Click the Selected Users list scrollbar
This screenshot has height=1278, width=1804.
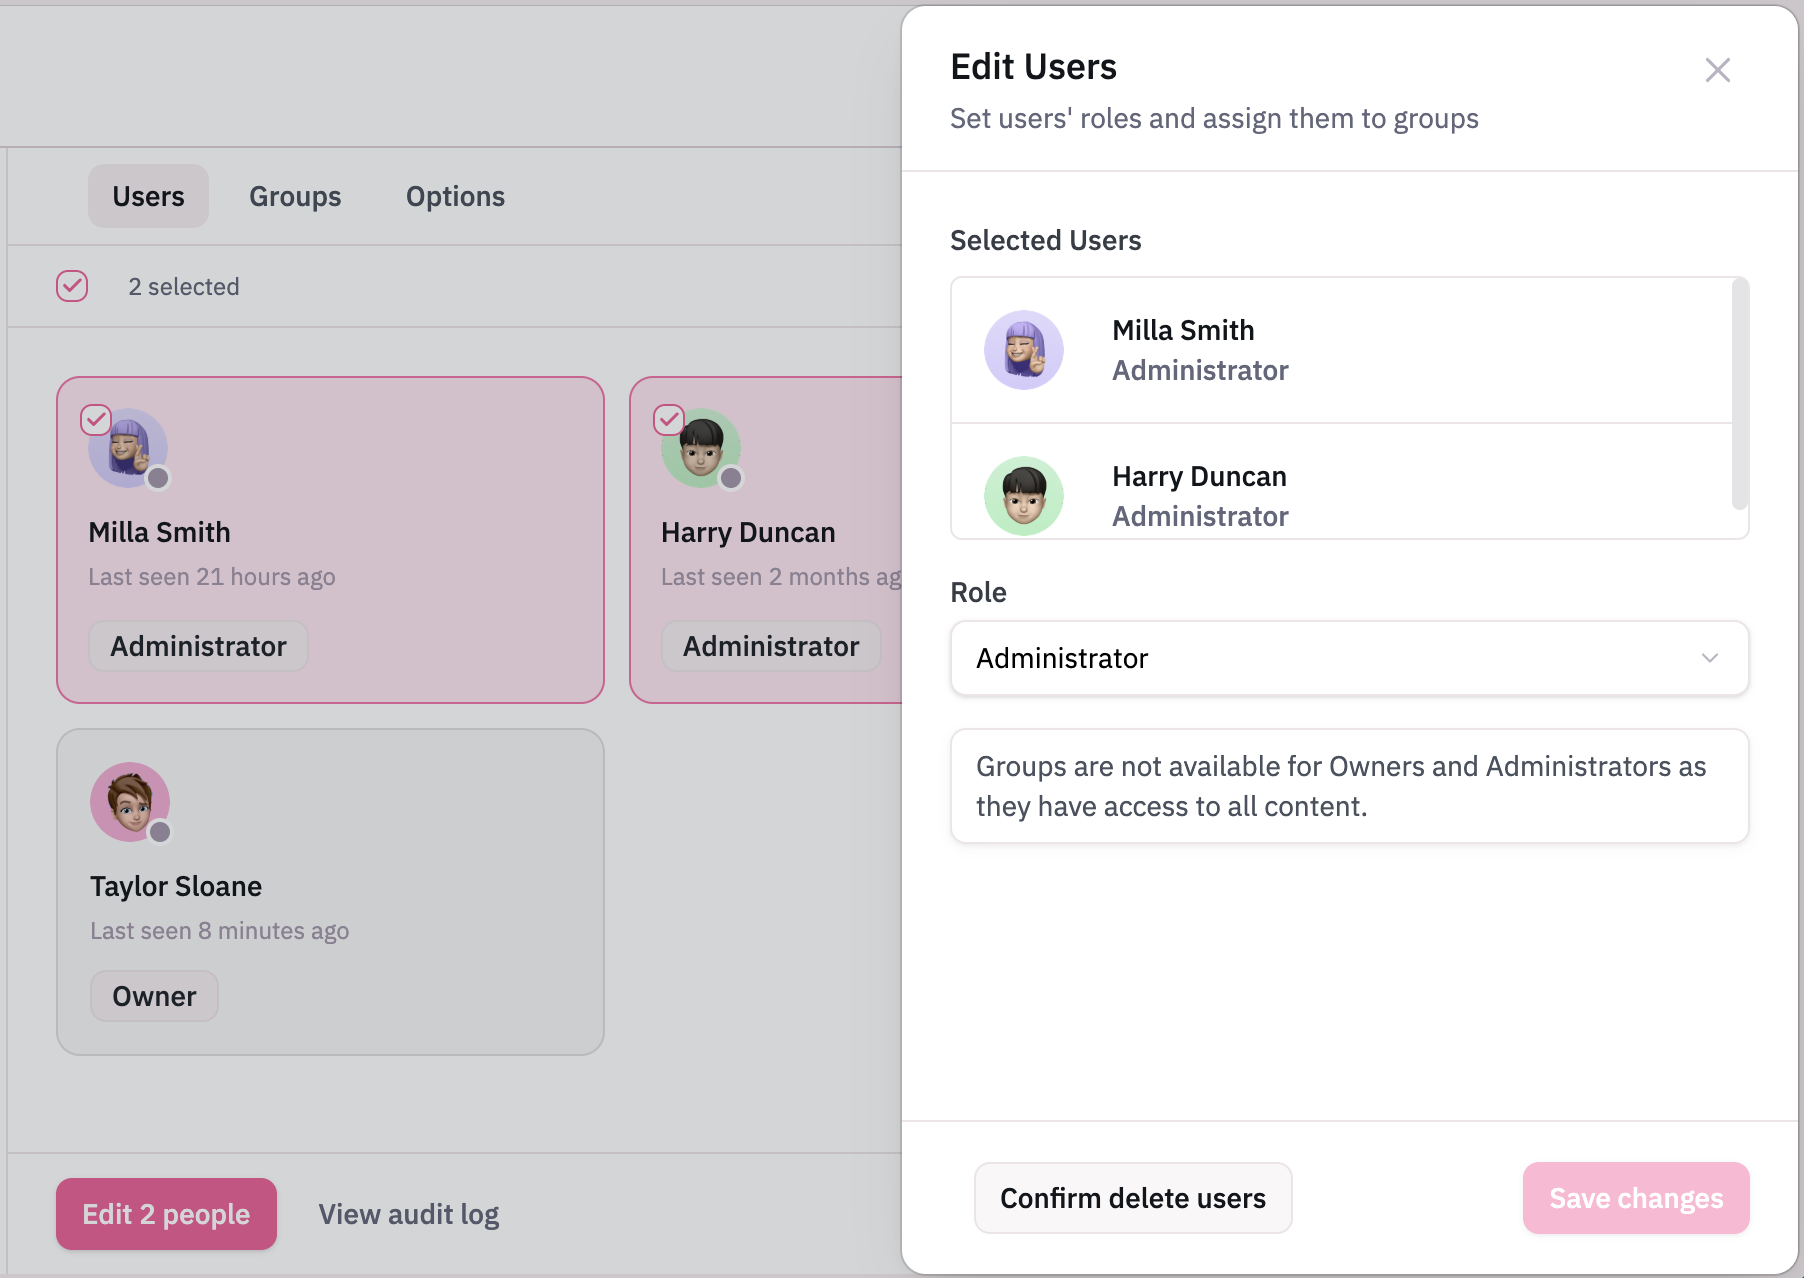click(1740, 394)
